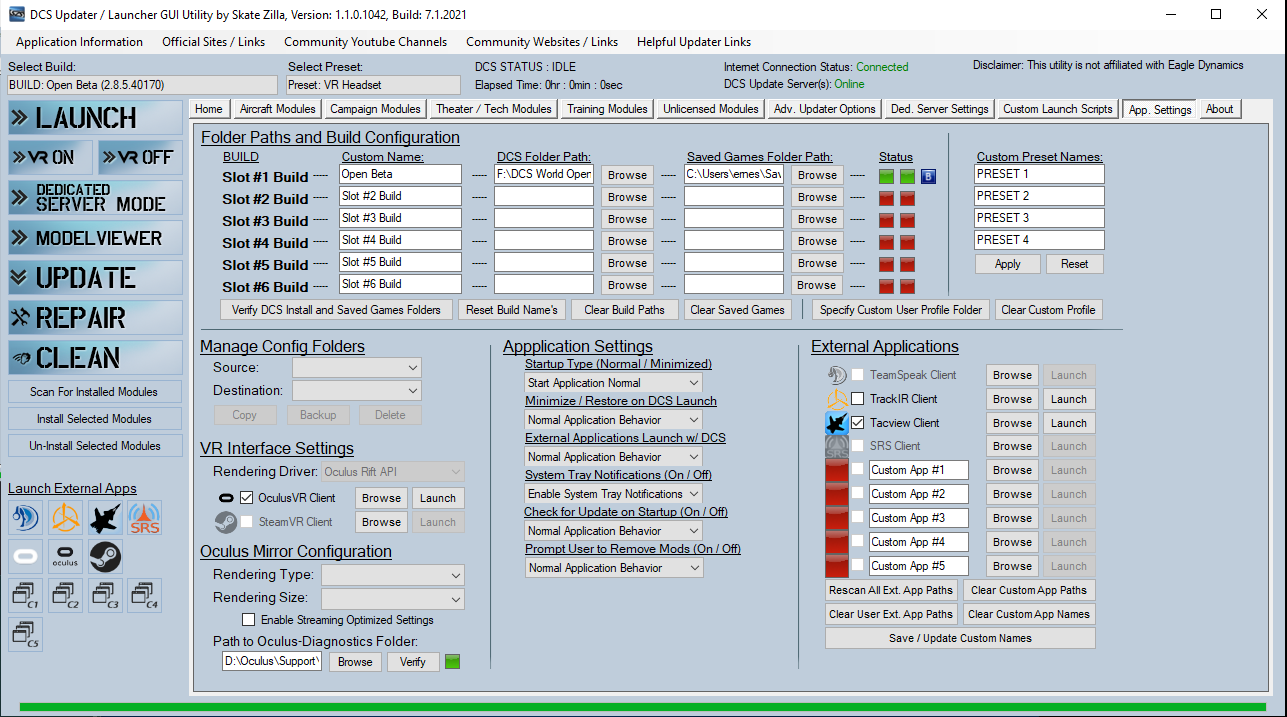Click the PRESET 1 name field
Image resolution: width=1287 pixels, height=717 pixels.
1040,174
